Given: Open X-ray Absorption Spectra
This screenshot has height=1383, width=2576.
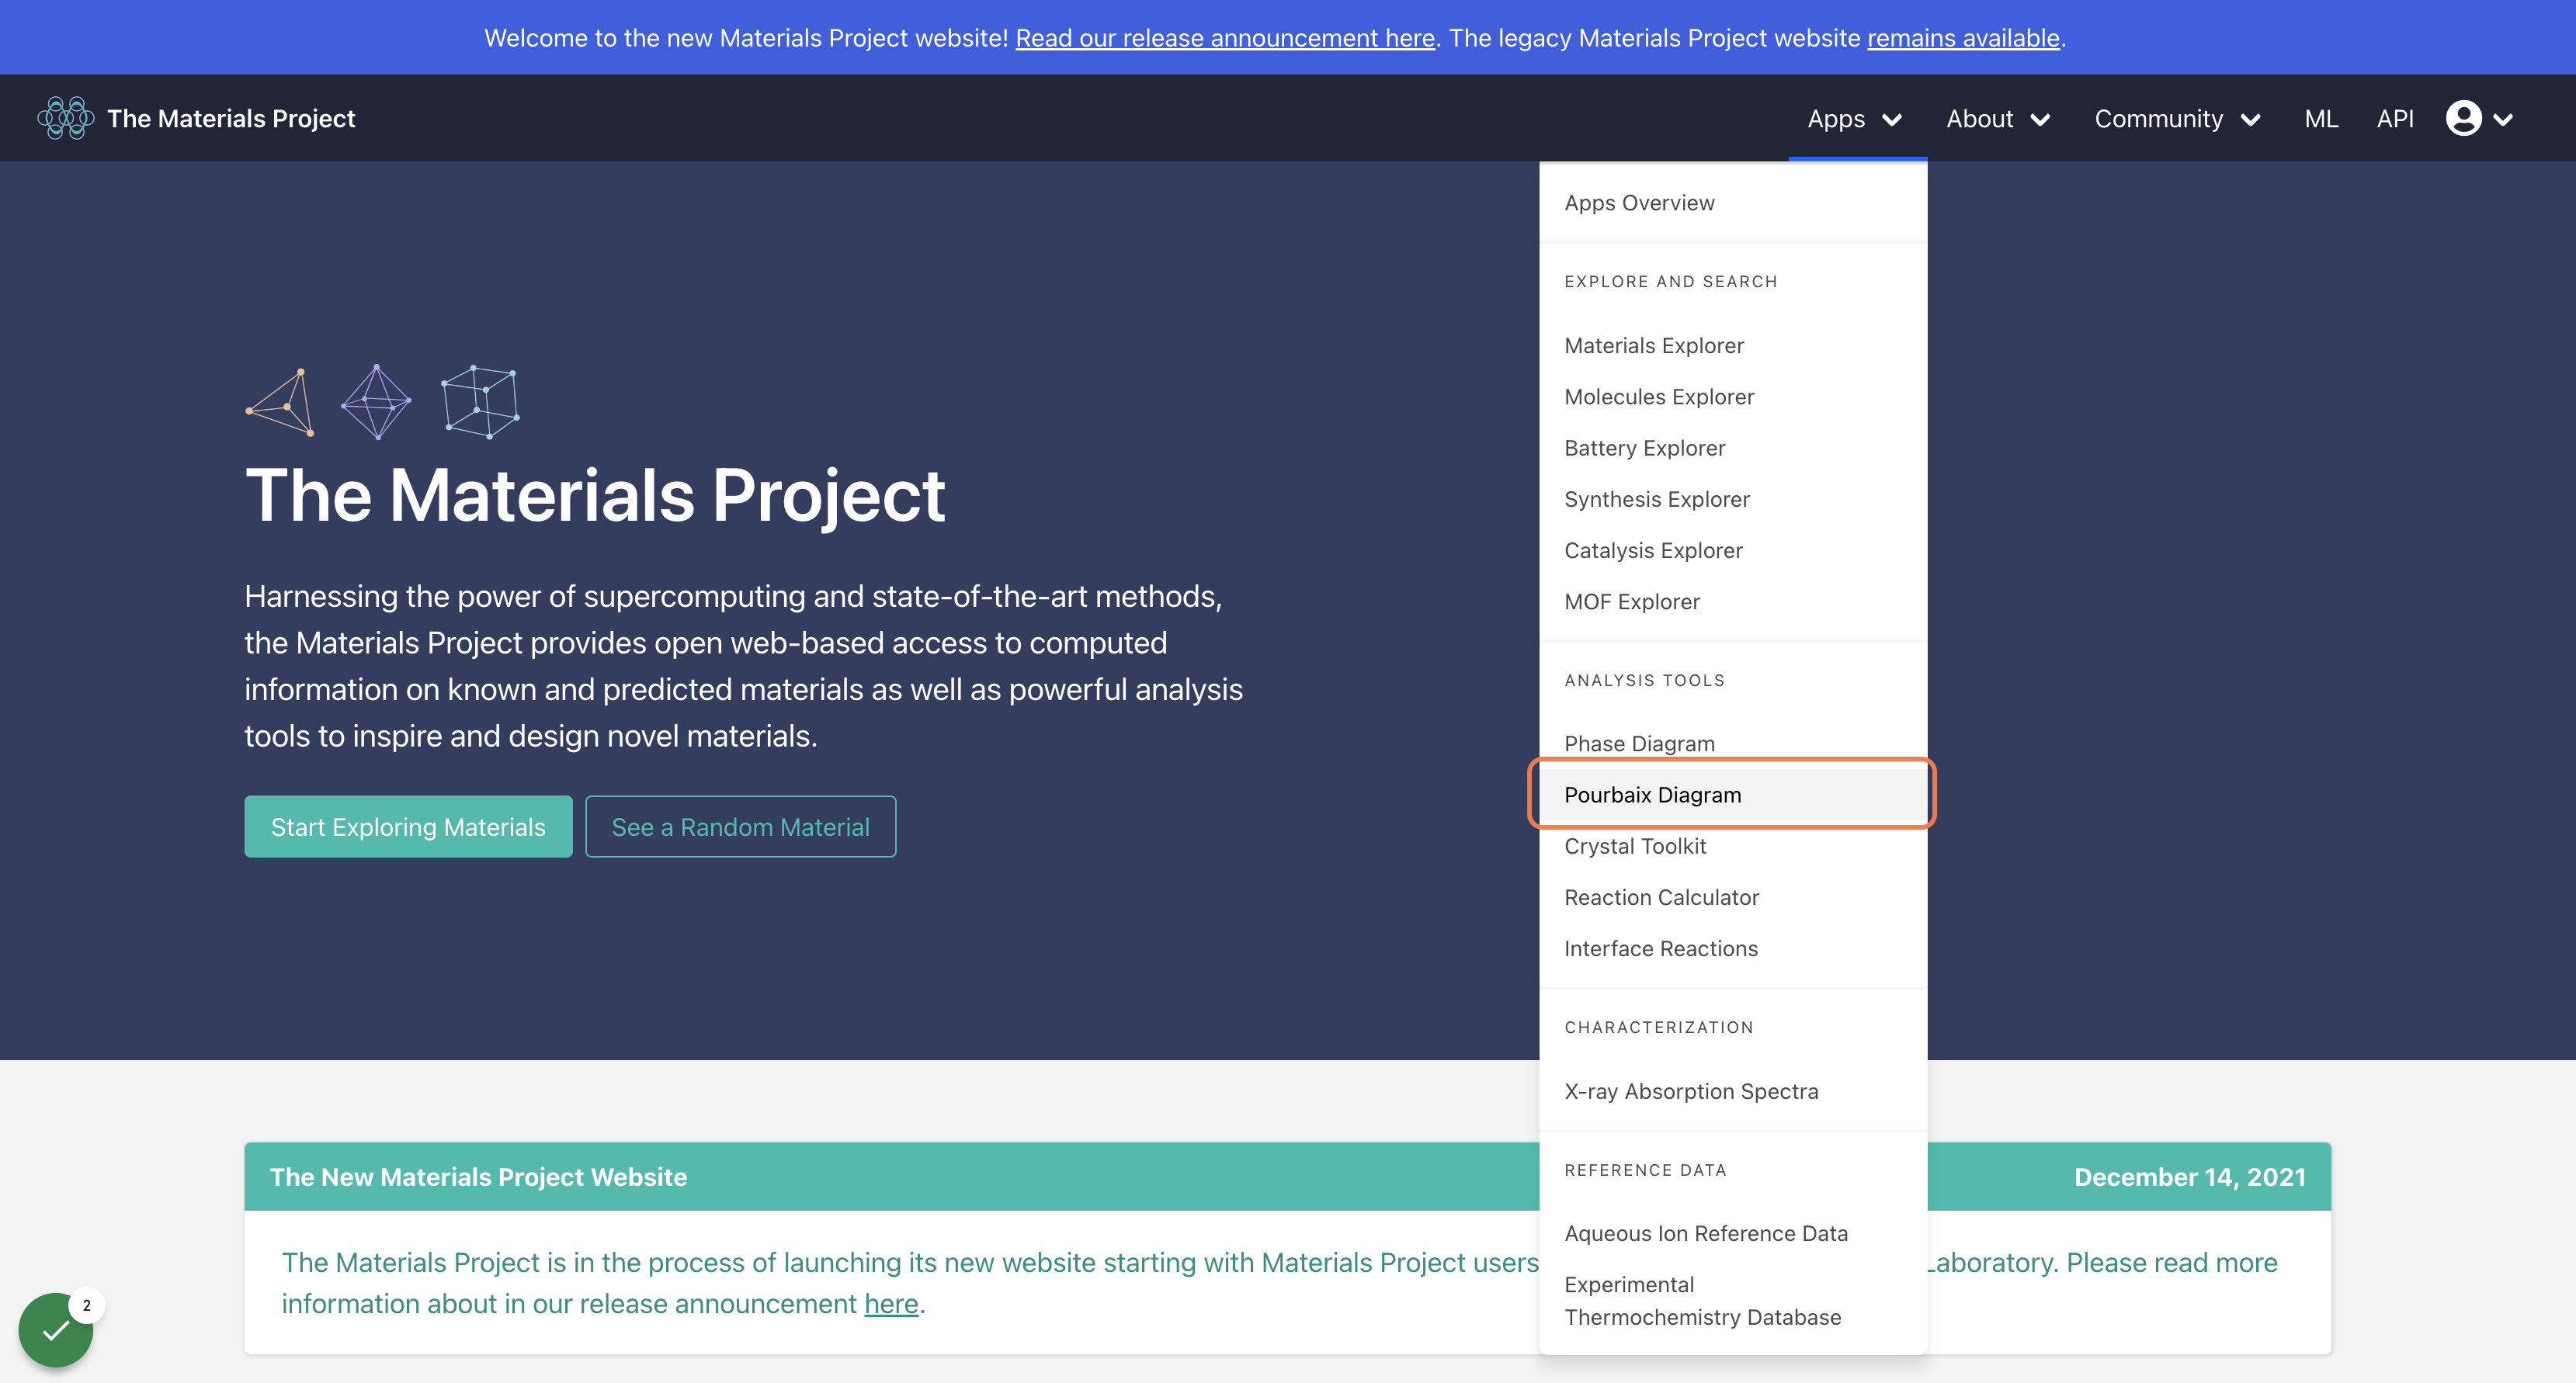Looking at the screenshot, I should 1733,1091.
